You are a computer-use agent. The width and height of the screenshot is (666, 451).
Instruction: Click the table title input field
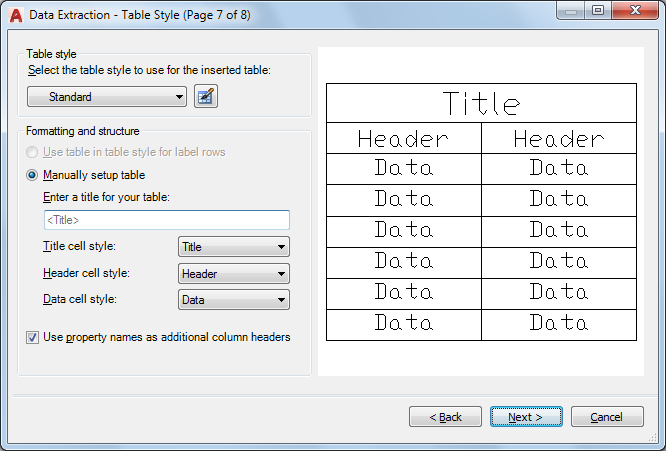(166, 220)
